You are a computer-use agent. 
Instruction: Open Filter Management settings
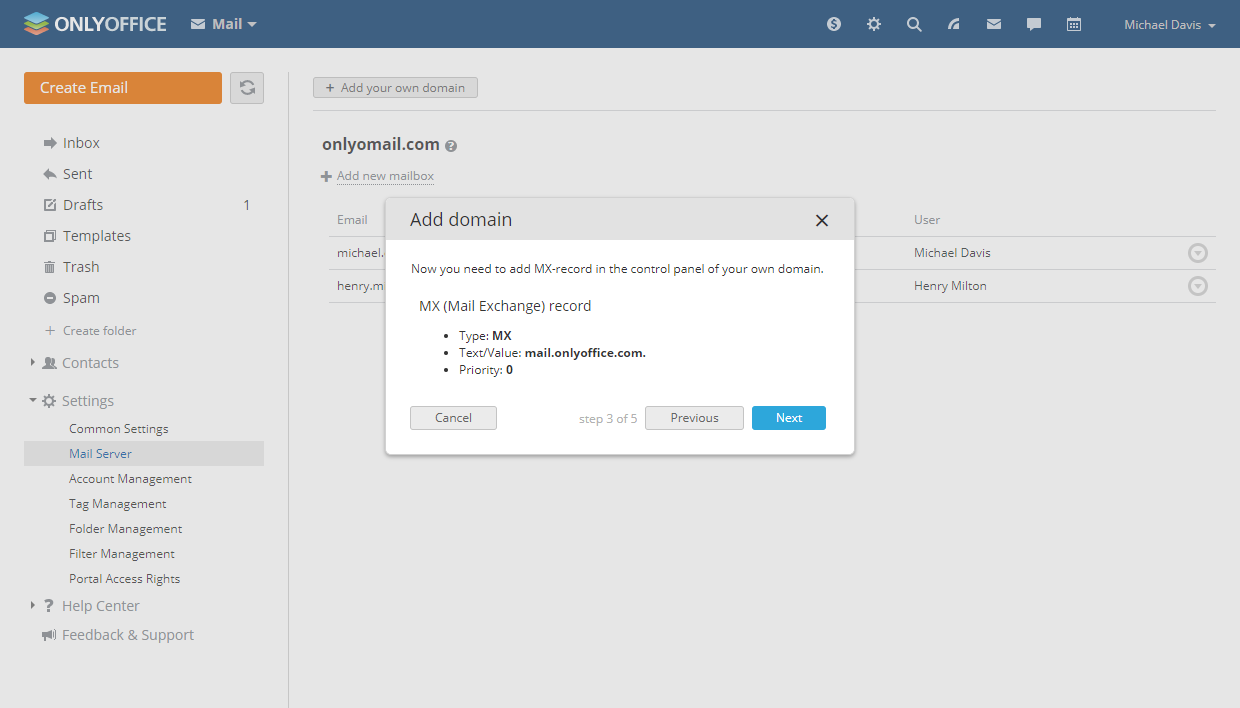point(121,554)
